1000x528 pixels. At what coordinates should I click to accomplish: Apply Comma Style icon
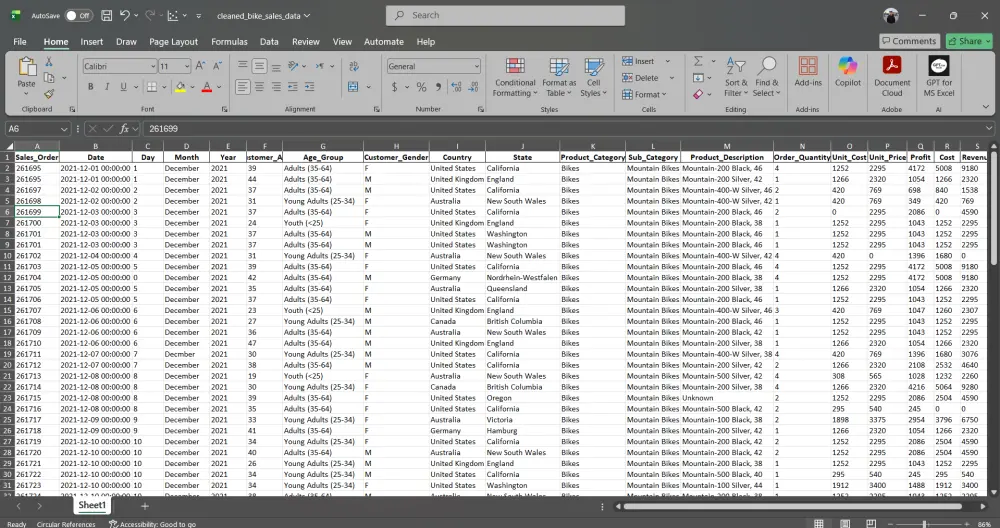click(438, 87)
